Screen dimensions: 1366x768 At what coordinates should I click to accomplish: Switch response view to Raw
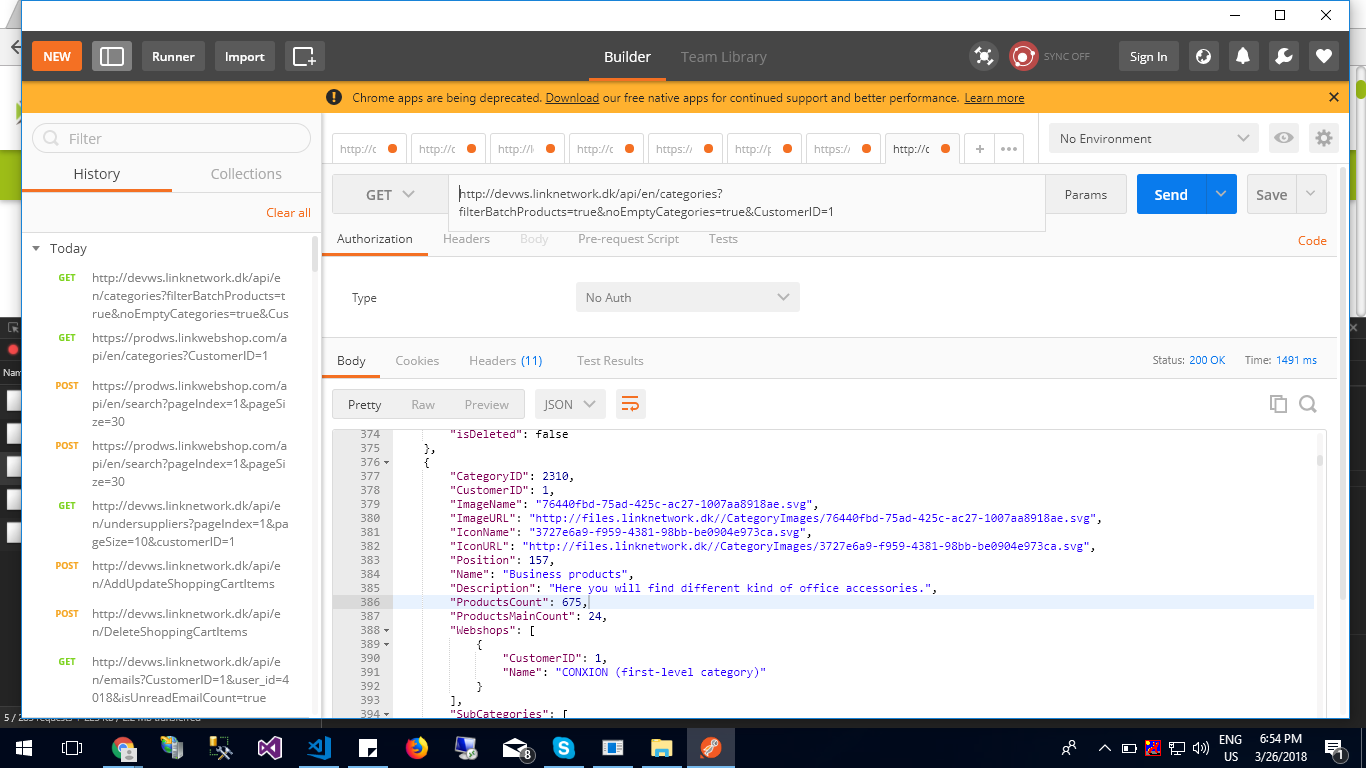(423, 404)
